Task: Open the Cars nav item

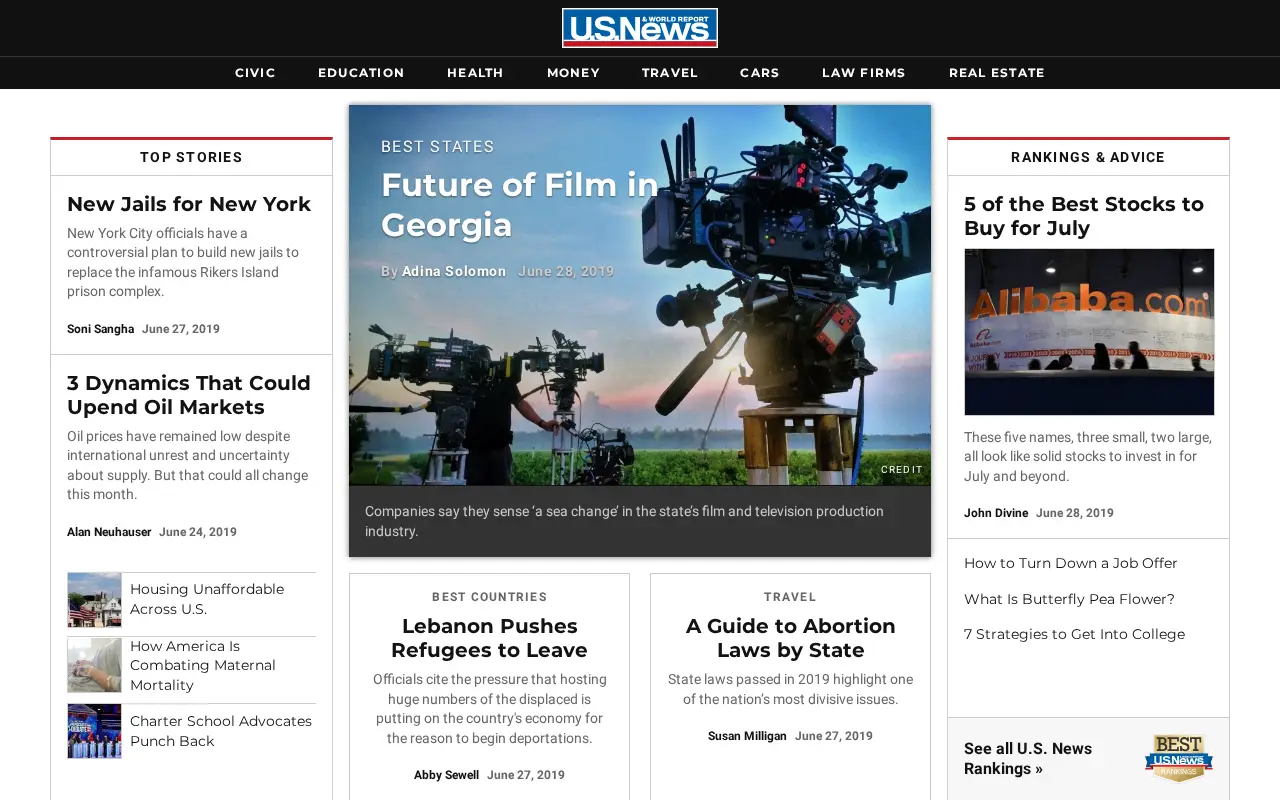Action: point(760,73)
